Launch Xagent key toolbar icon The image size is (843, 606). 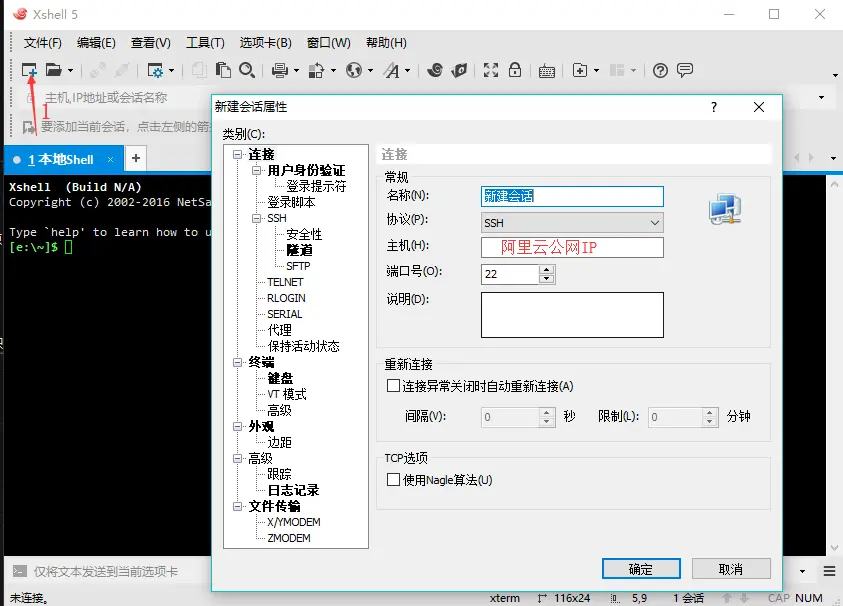click(459, 70)
